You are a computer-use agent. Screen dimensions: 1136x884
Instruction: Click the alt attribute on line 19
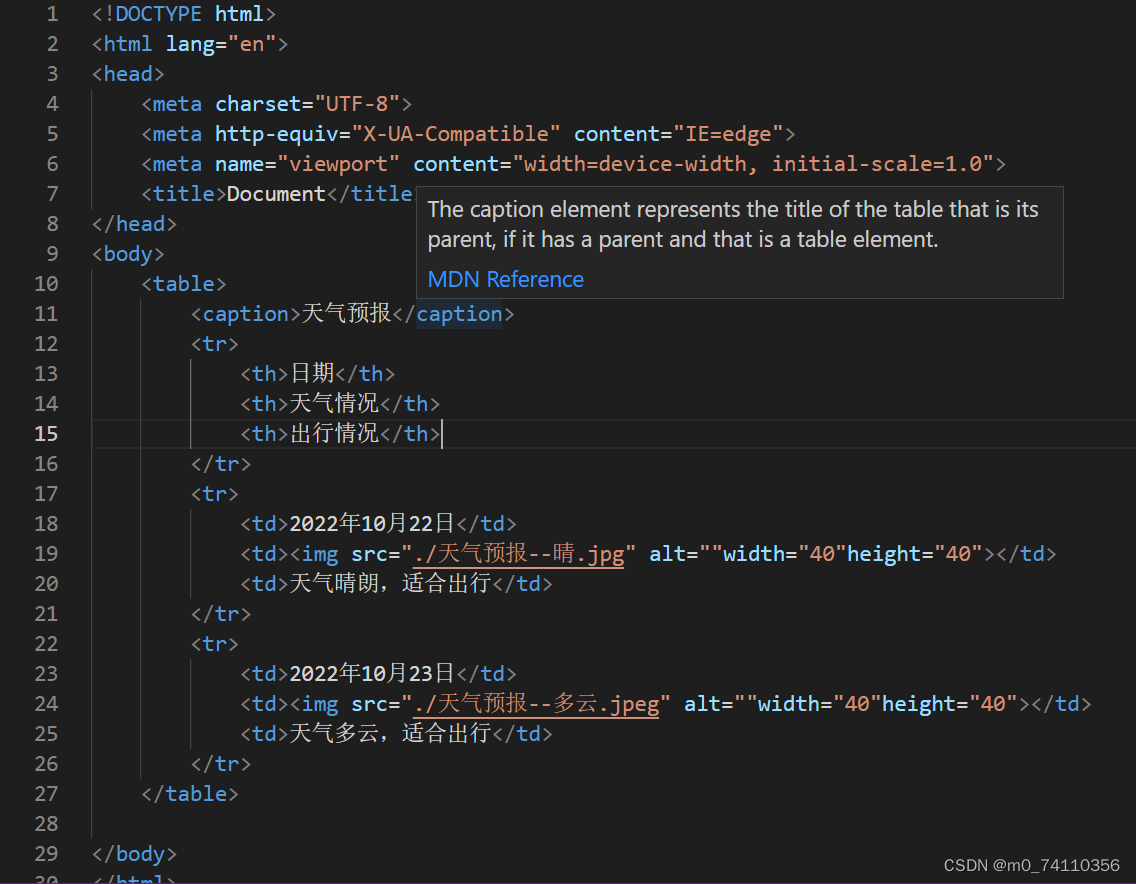685,554
